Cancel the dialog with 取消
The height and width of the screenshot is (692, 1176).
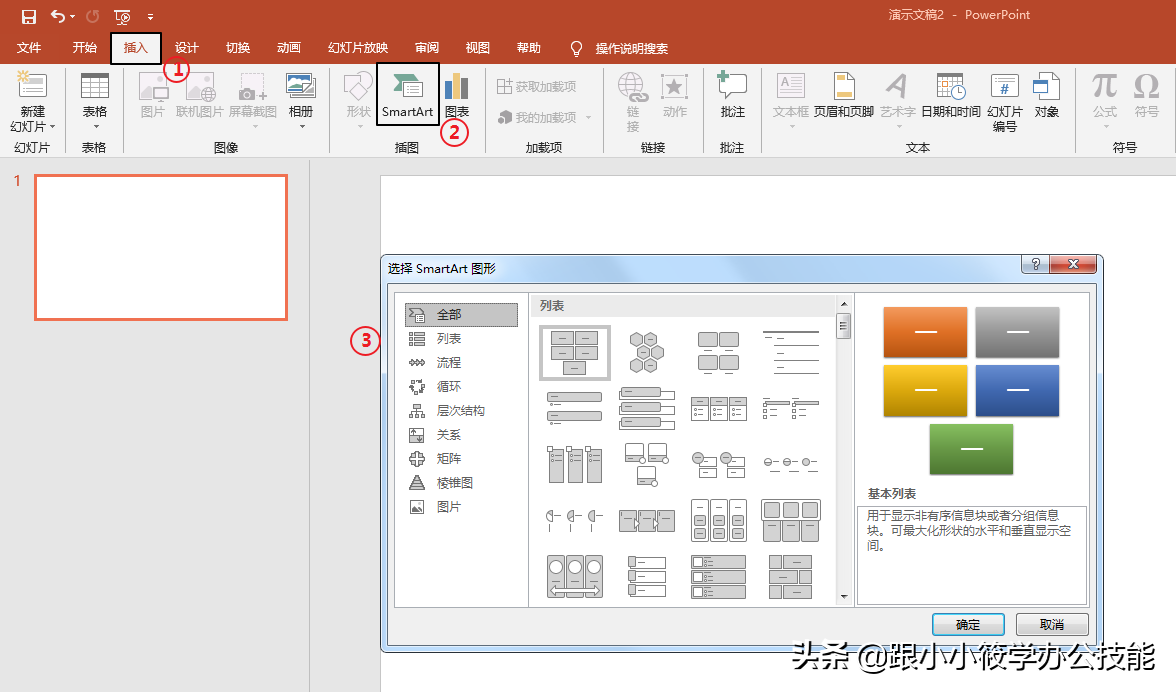pyautogui.click(x=1052, y=625)
